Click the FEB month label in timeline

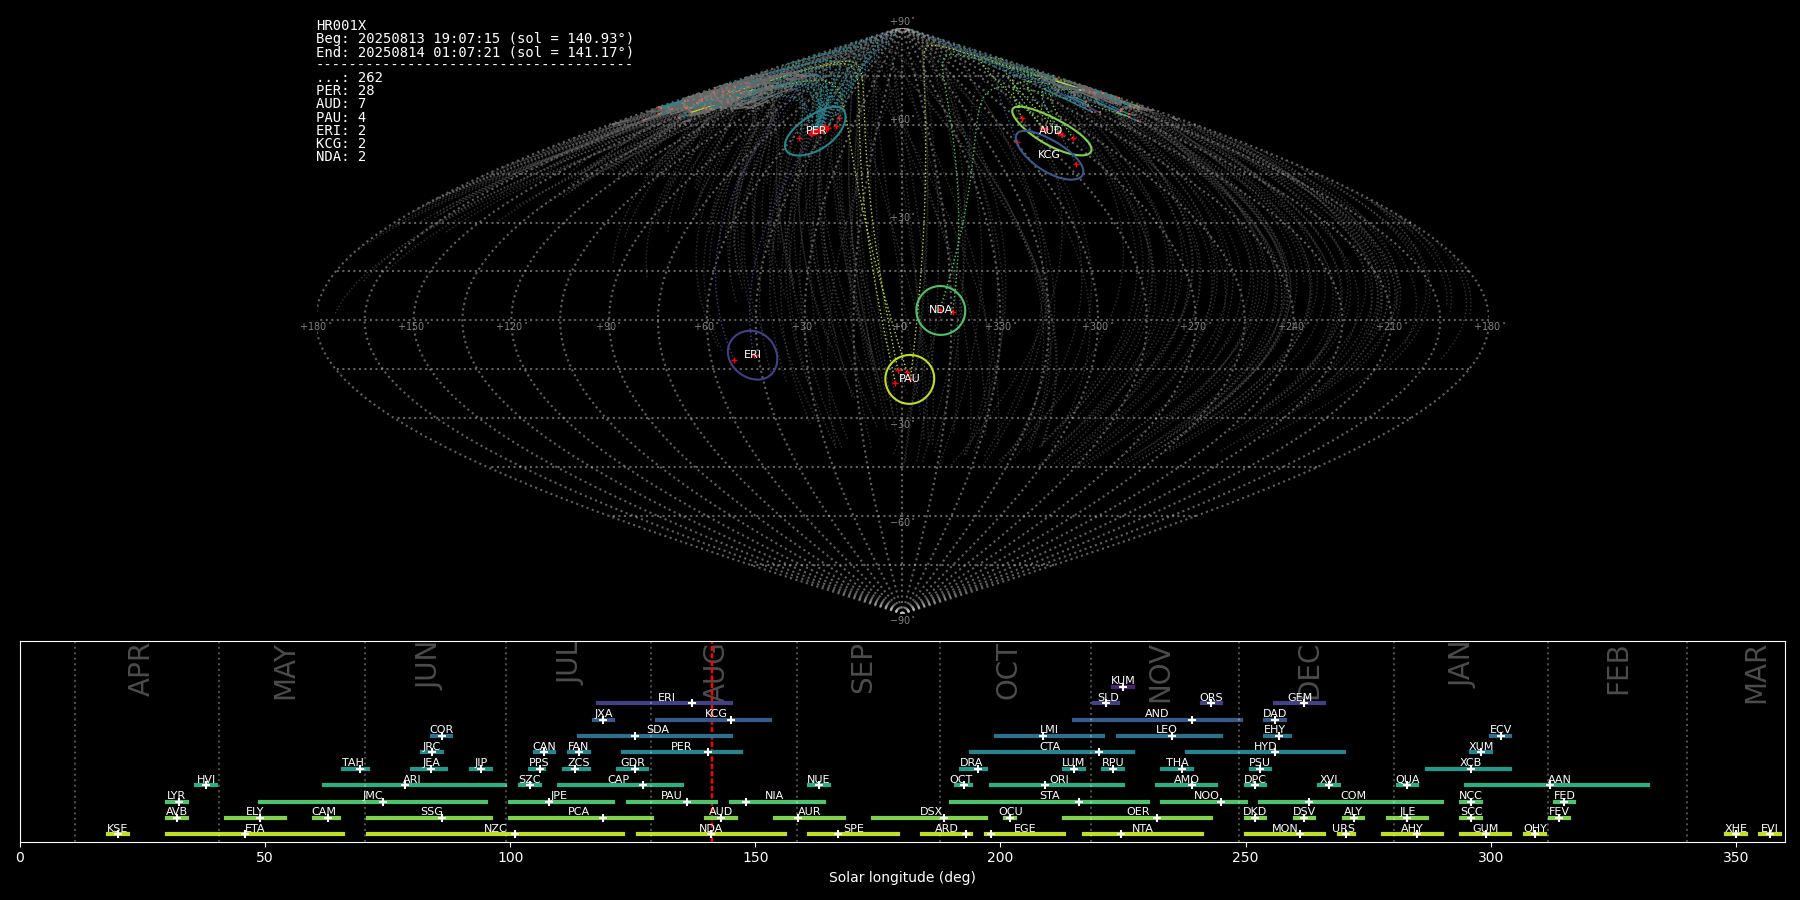[x=1618, y=671]
